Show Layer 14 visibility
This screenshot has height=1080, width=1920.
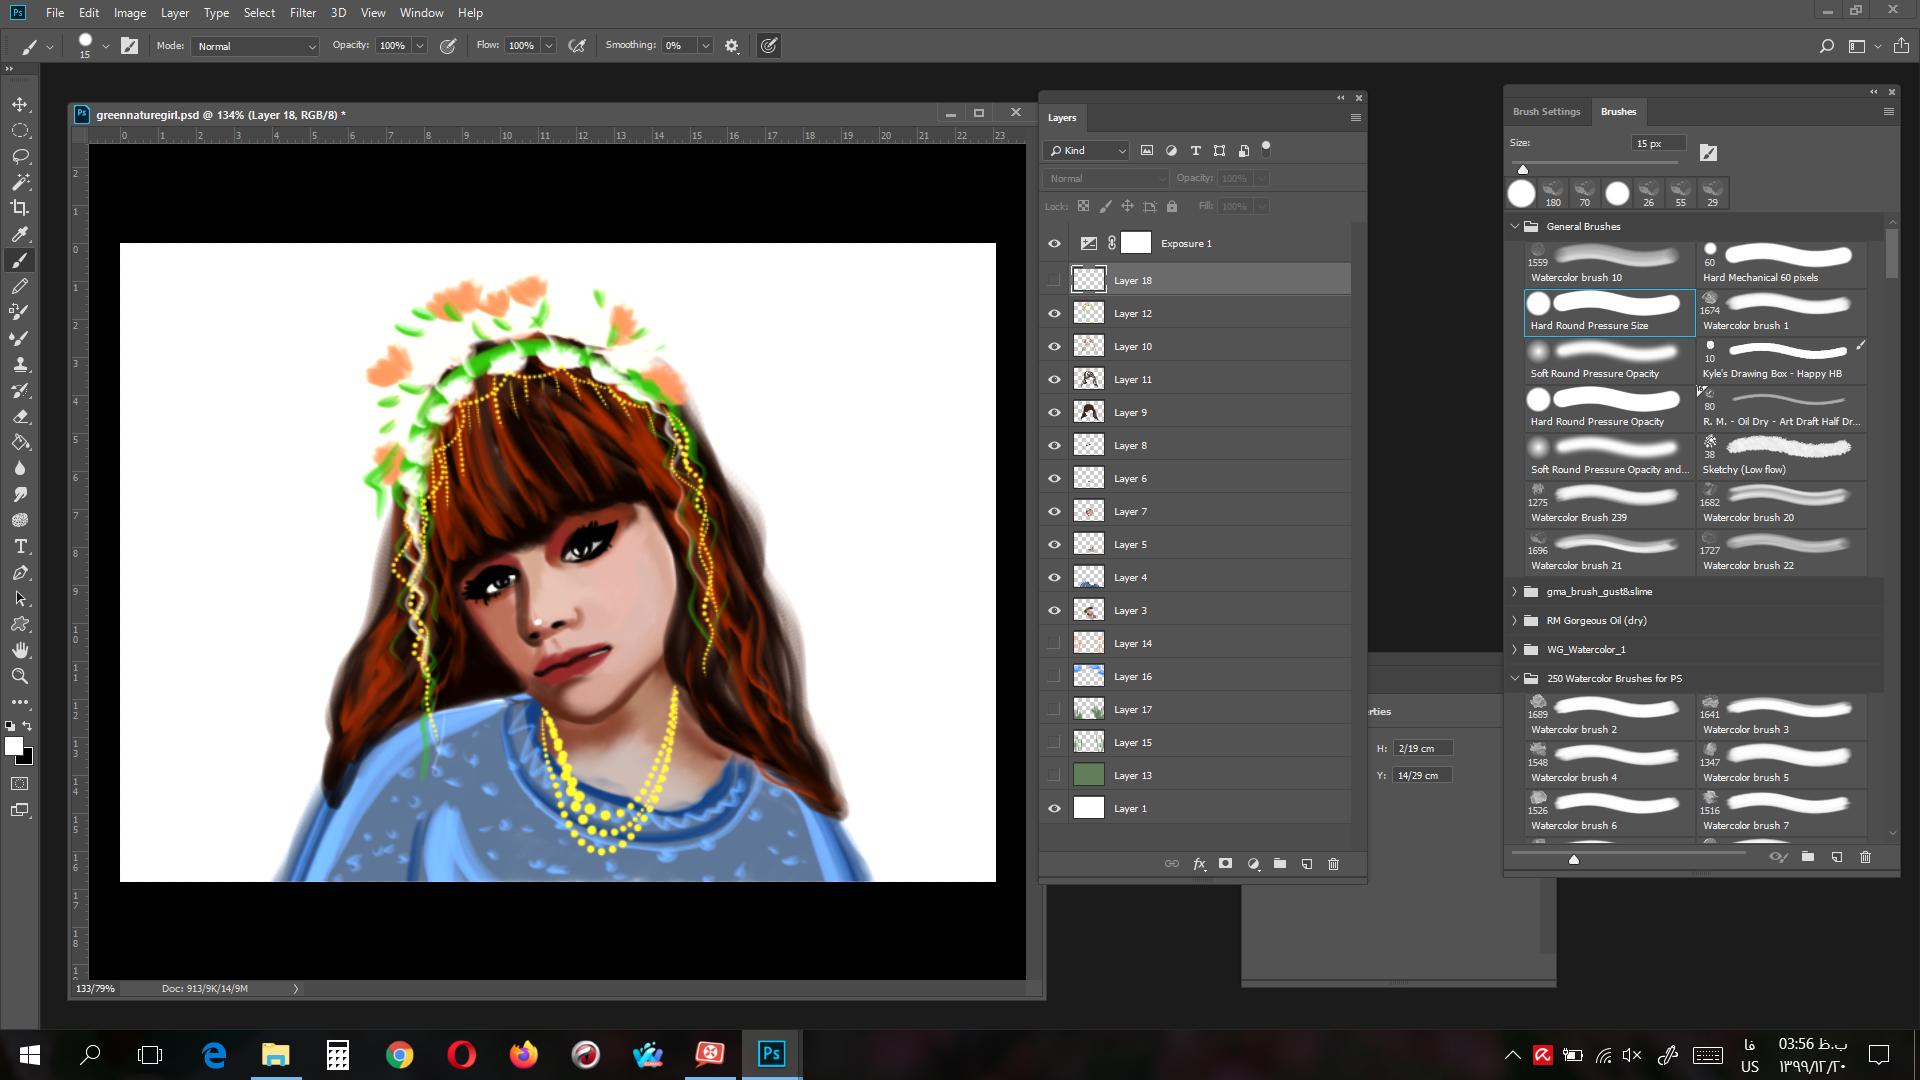click(x=1054, y=644)
